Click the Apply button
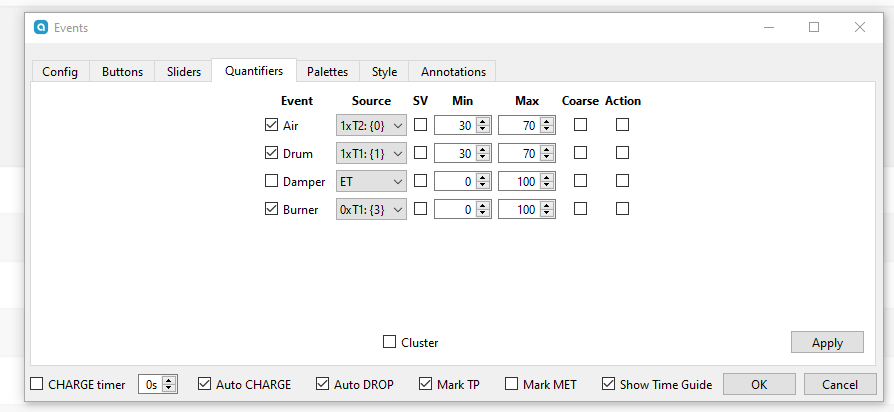The width and height of the screenshot is (894, 412). [827, 342]
